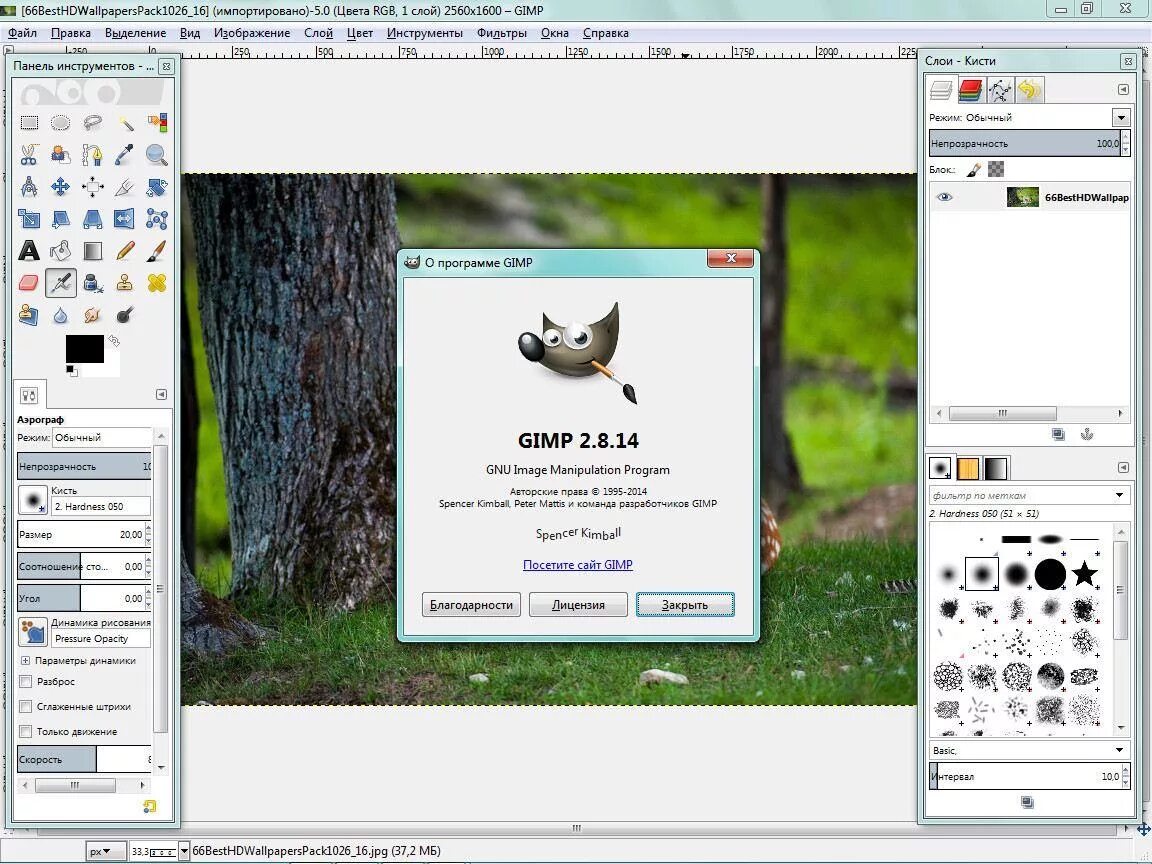Select the Bucket Fill tool
Image resolution: width=1152 pixels, height=864 pixels.
61,251
